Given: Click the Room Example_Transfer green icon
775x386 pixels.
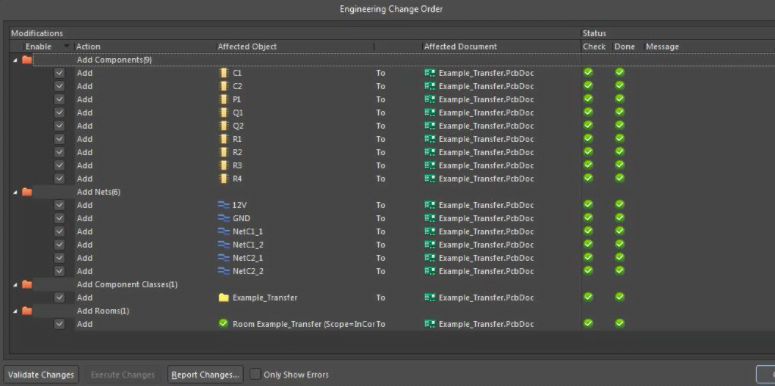Looking at the screenshot, I should pos(223,324).
